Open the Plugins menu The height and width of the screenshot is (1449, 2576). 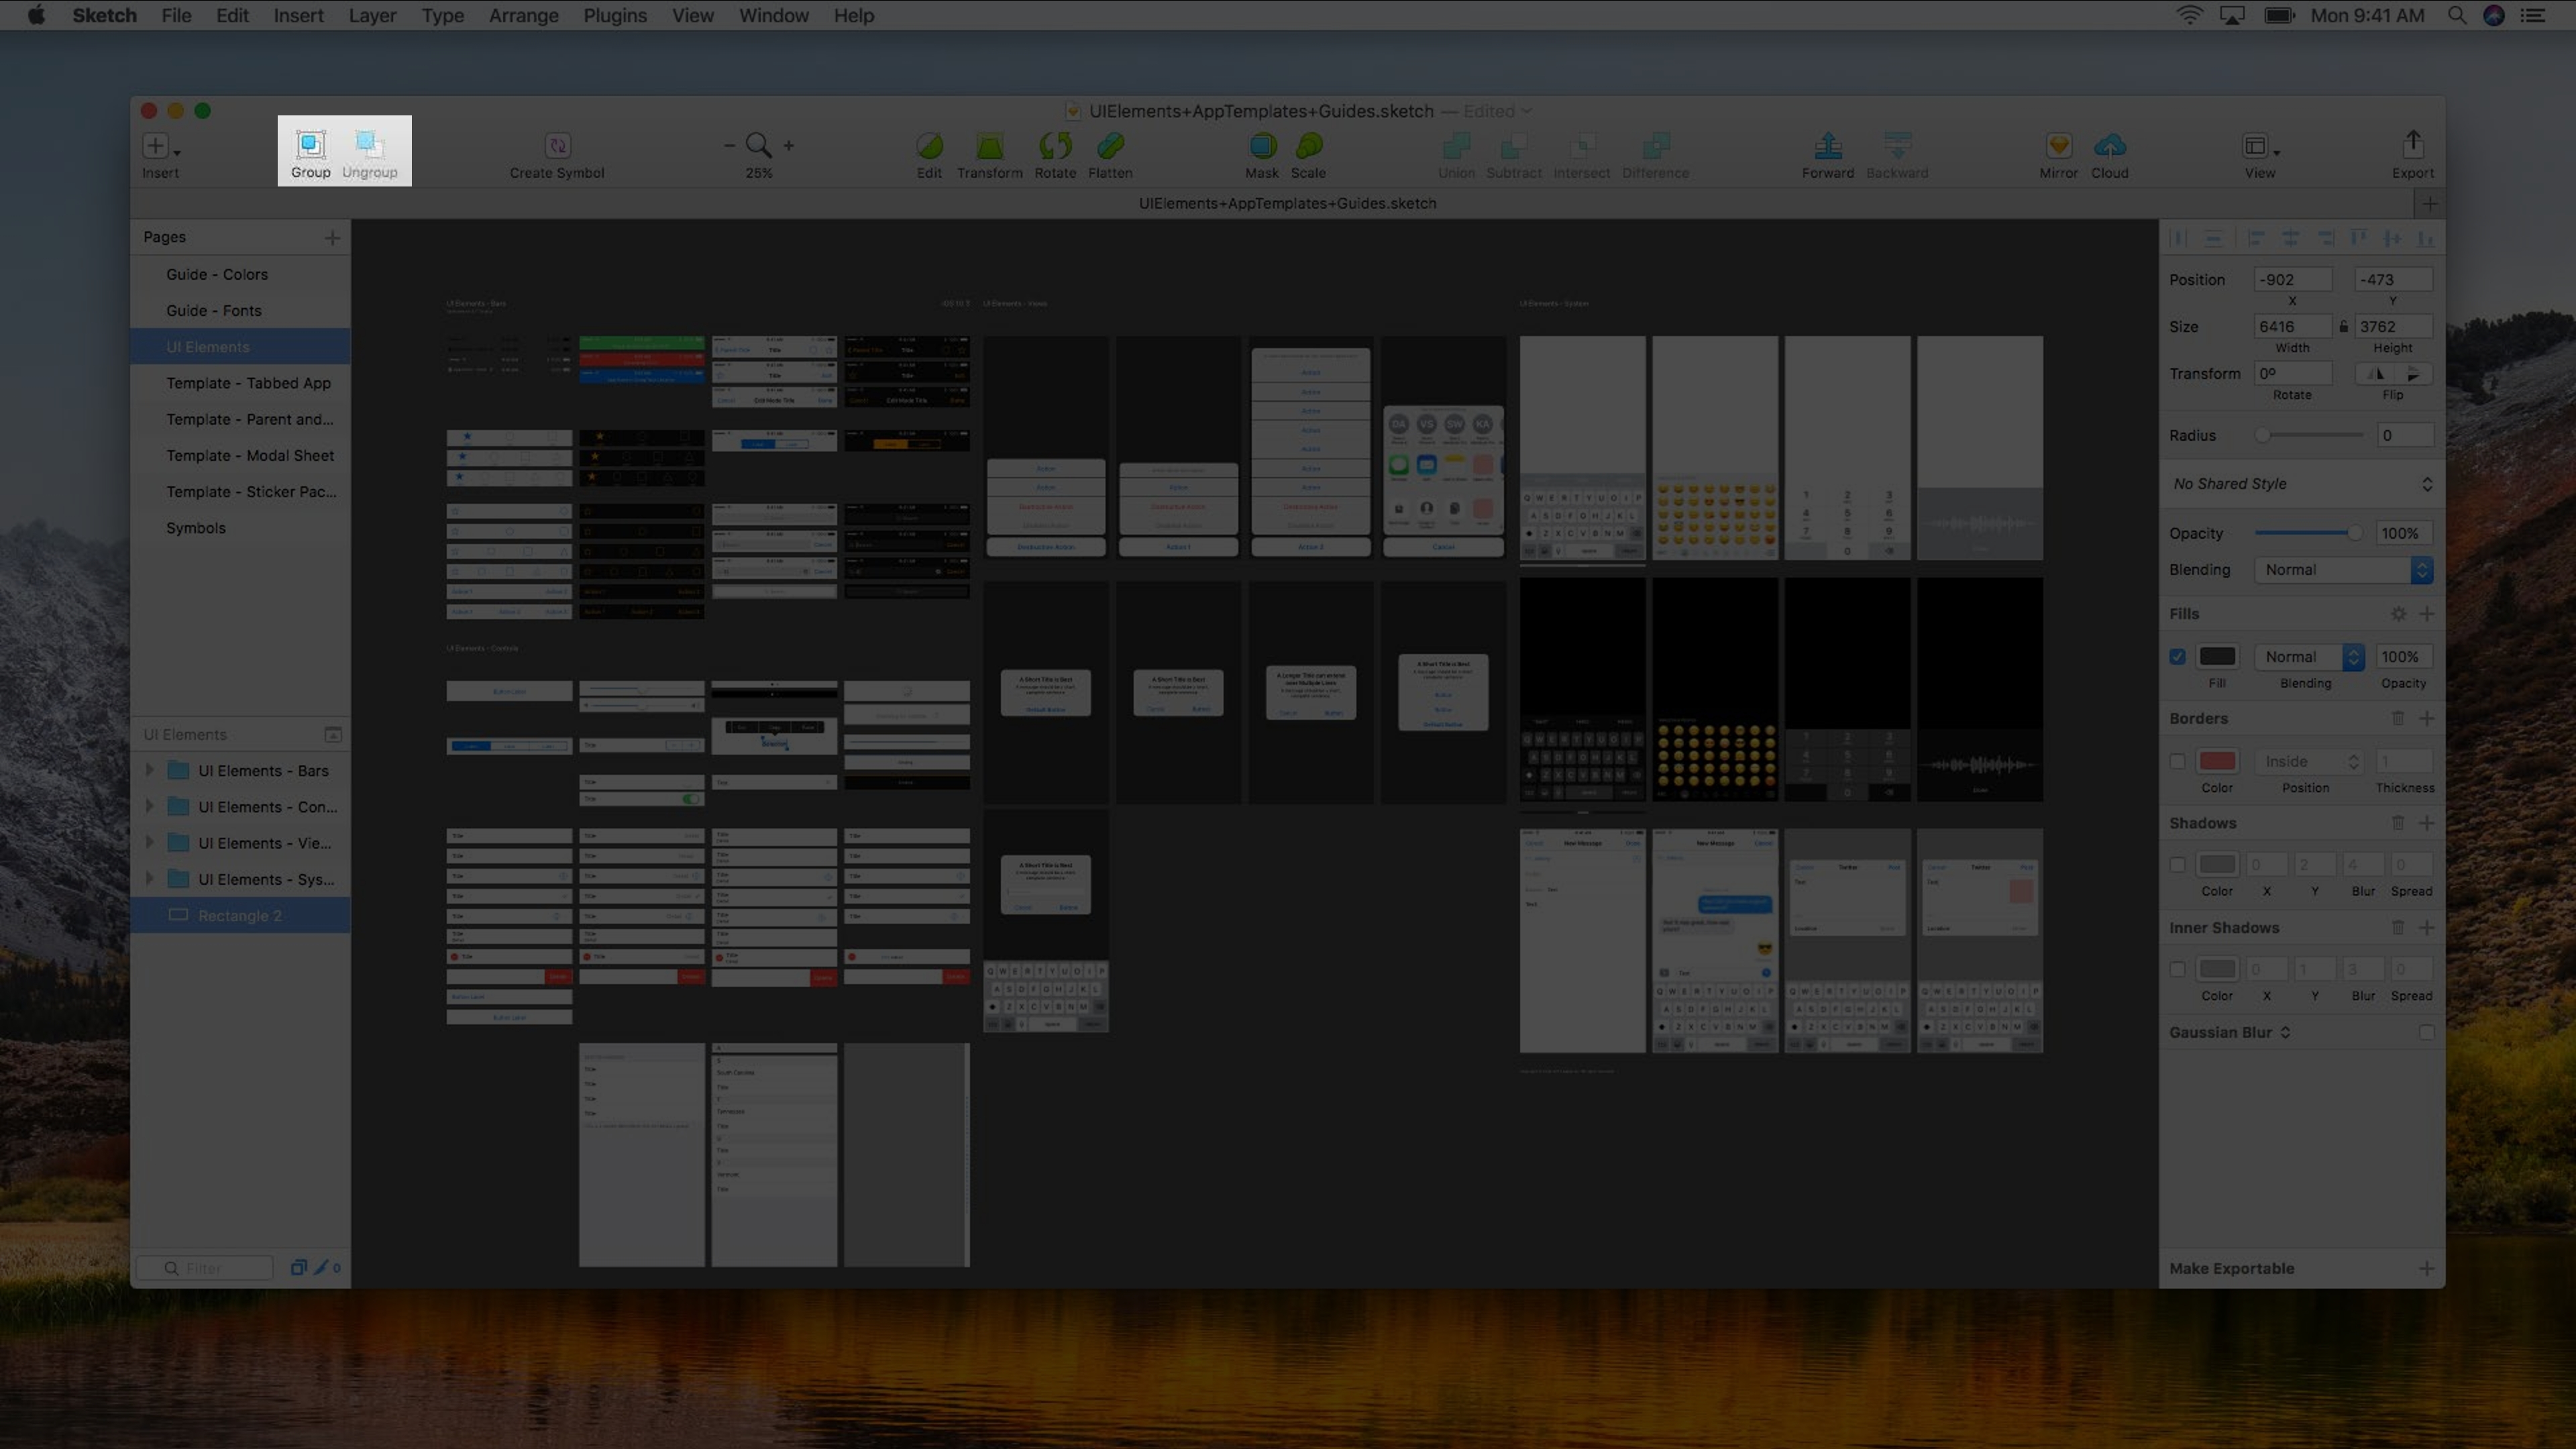click(x=614, y=15)
